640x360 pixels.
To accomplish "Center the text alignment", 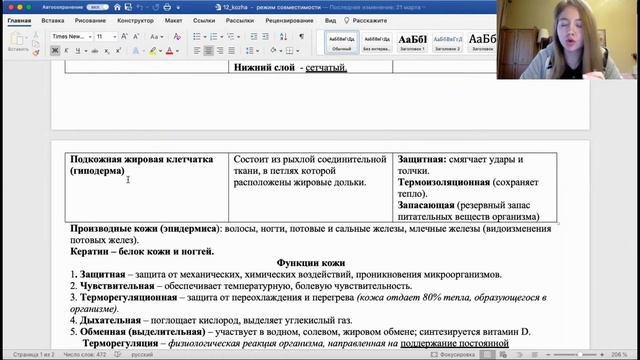I will (x=209, y=51).
